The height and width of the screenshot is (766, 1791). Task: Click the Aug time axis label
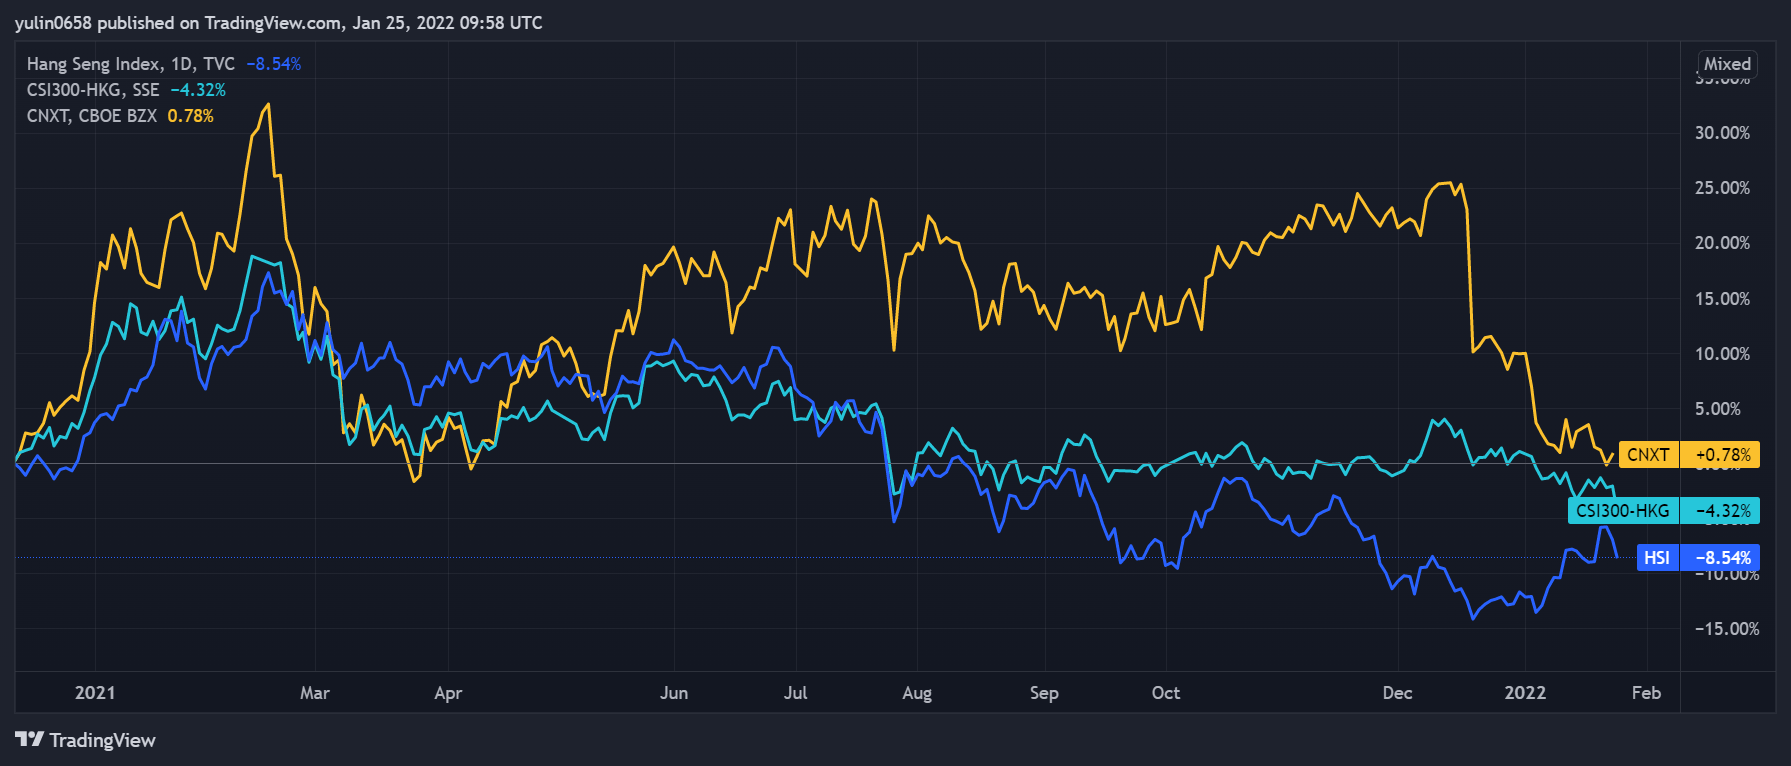coord(917,693)
